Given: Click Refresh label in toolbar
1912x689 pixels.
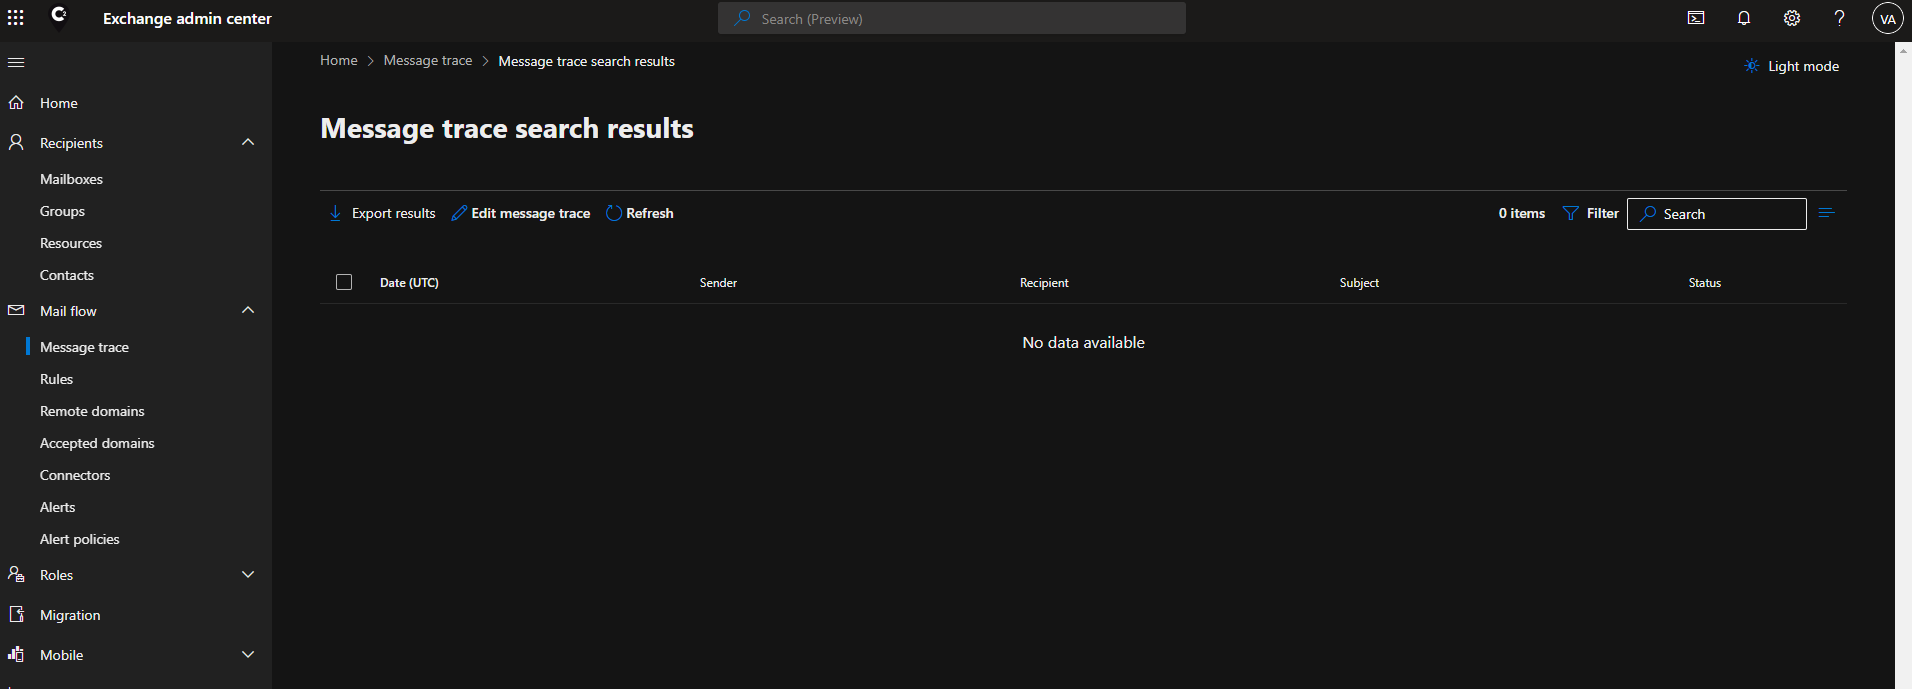Looking at the screenshot, I should 650,213.
